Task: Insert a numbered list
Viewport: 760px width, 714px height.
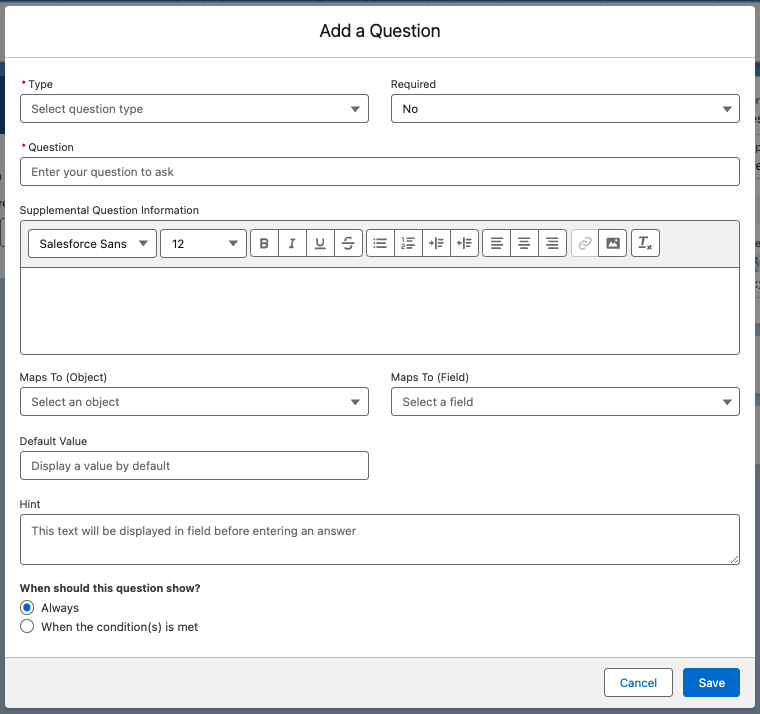Action: point(408,243)
